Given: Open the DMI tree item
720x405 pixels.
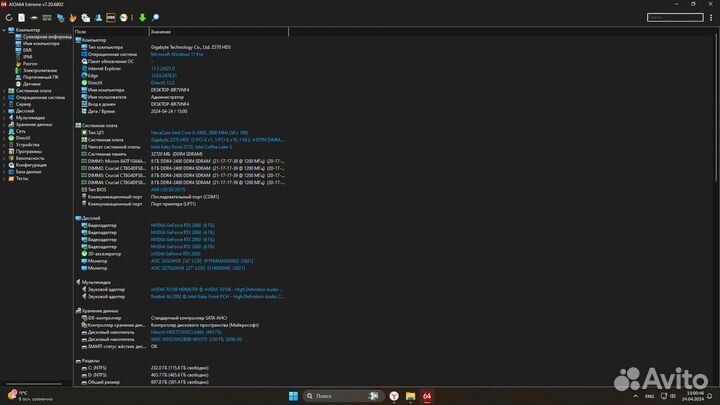Looking at the screenshot, I should tap(27, 50).
